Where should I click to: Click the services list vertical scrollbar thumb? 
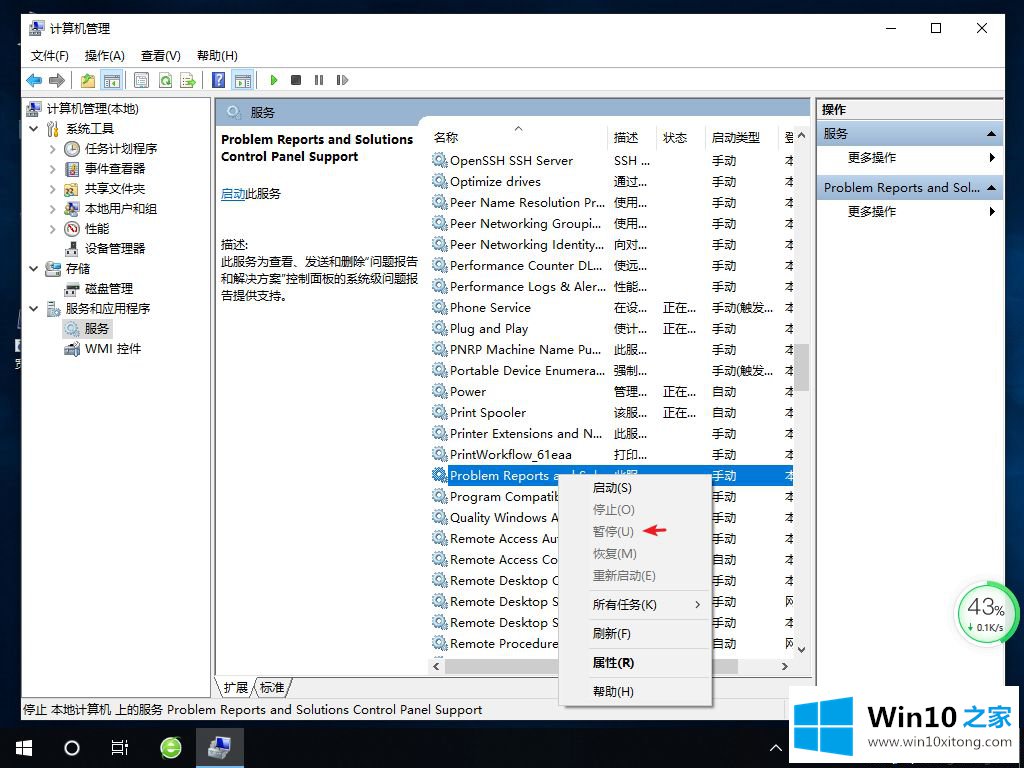[802, 366]
